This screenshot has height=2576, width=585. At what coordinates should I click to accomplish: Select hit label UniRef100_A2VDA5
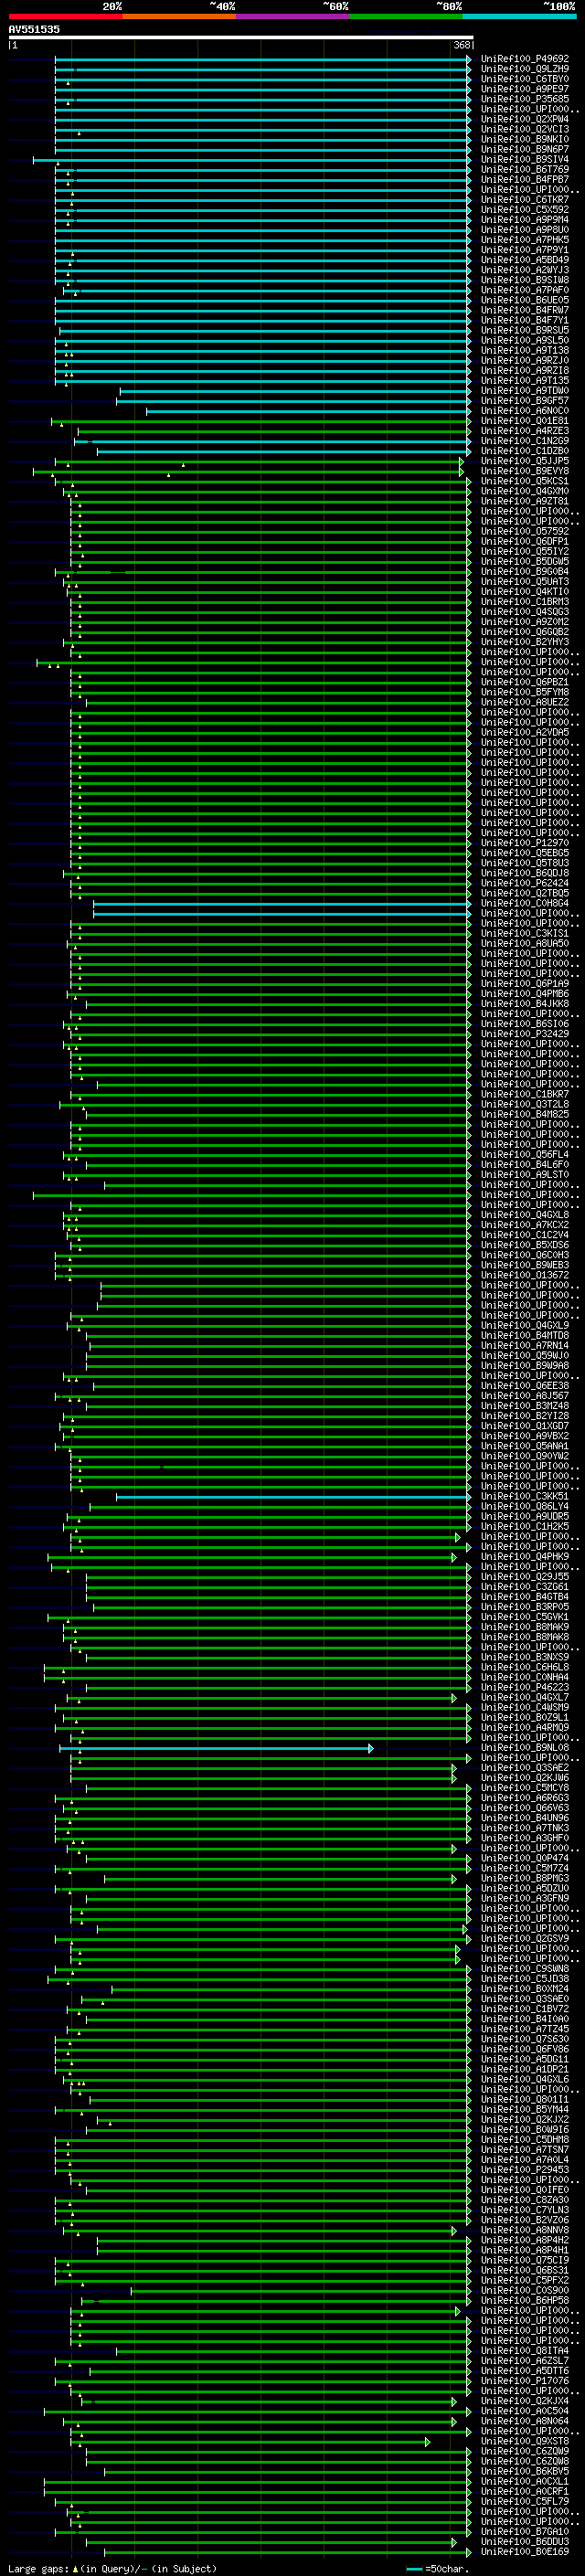[525, 732]
